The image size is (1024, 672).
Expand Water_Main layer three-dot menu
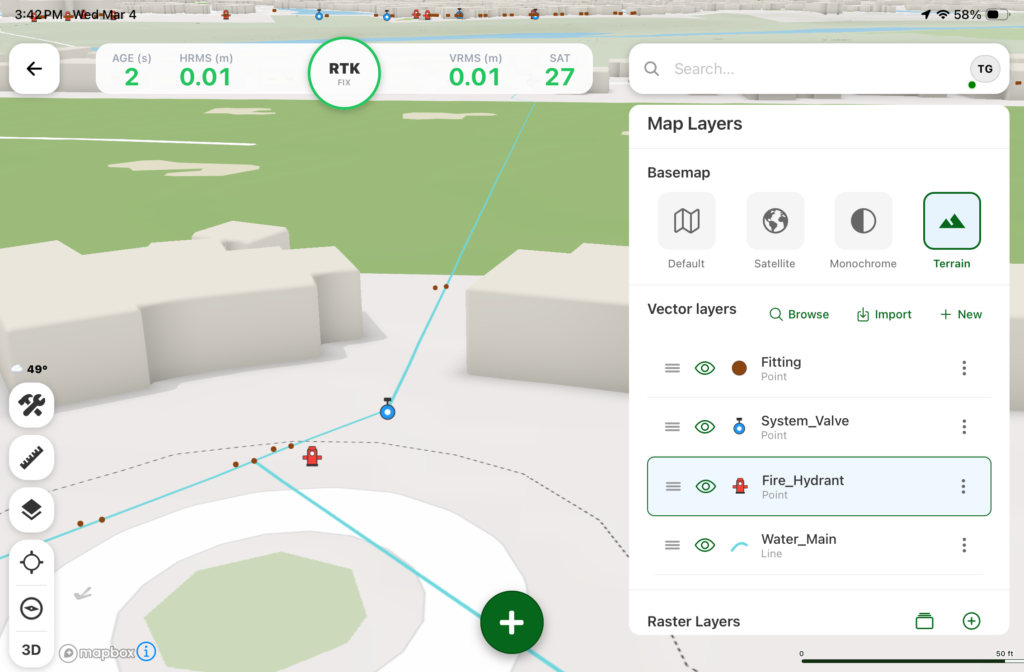[964, 545]
